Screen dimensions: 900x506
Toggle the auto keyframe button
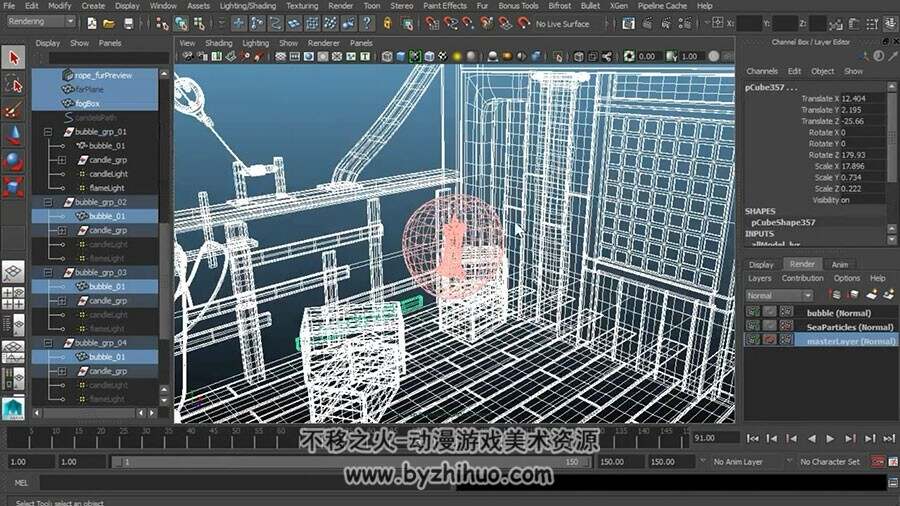tap(878, 461)
